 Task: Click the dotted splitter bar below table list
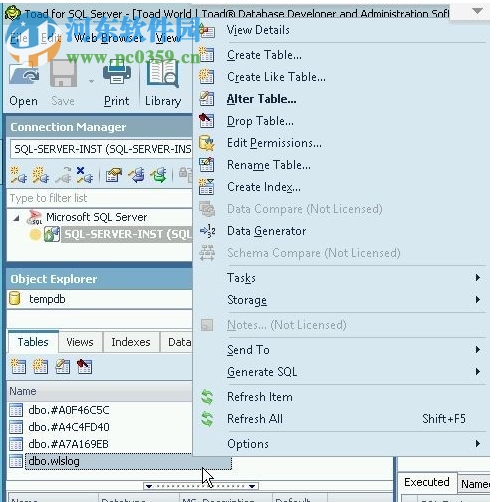tap(201, 486)
